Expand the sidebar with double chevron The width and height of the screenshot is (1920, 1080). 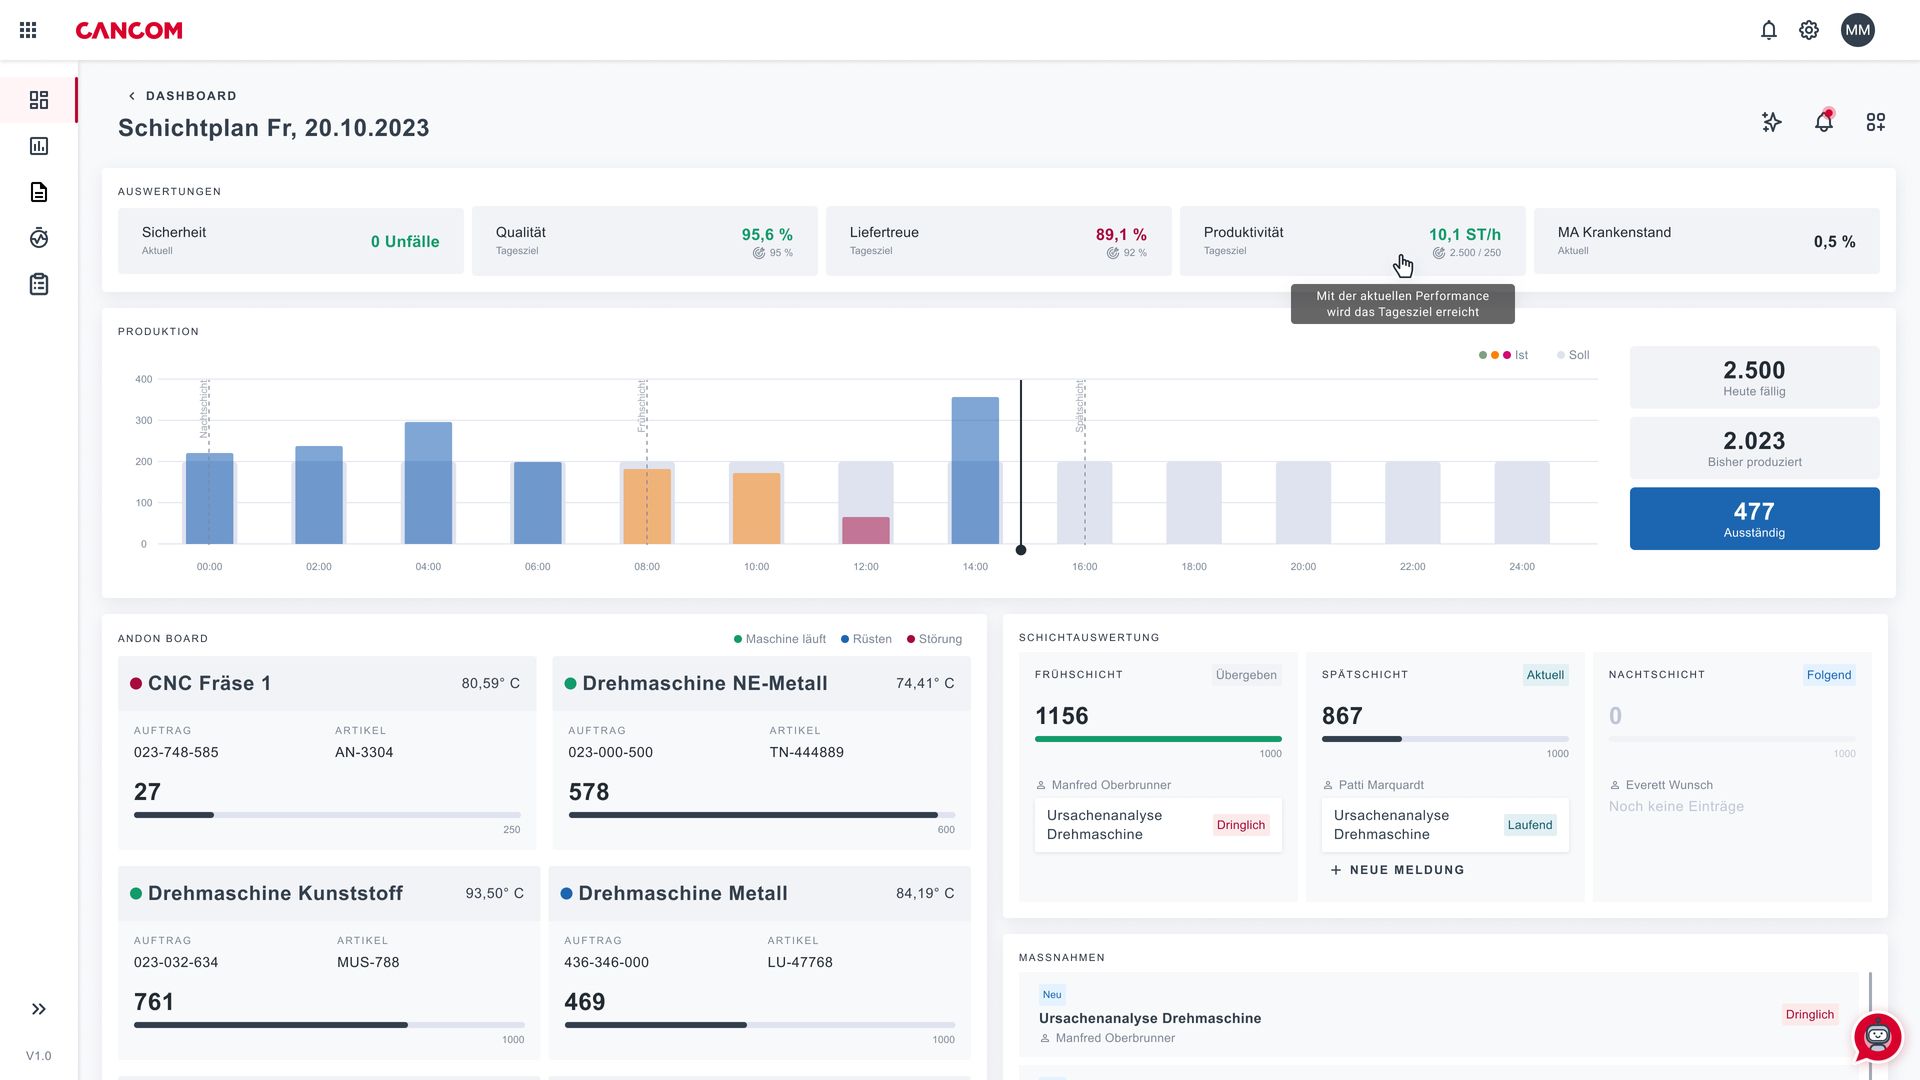(x=39, y=1009)
